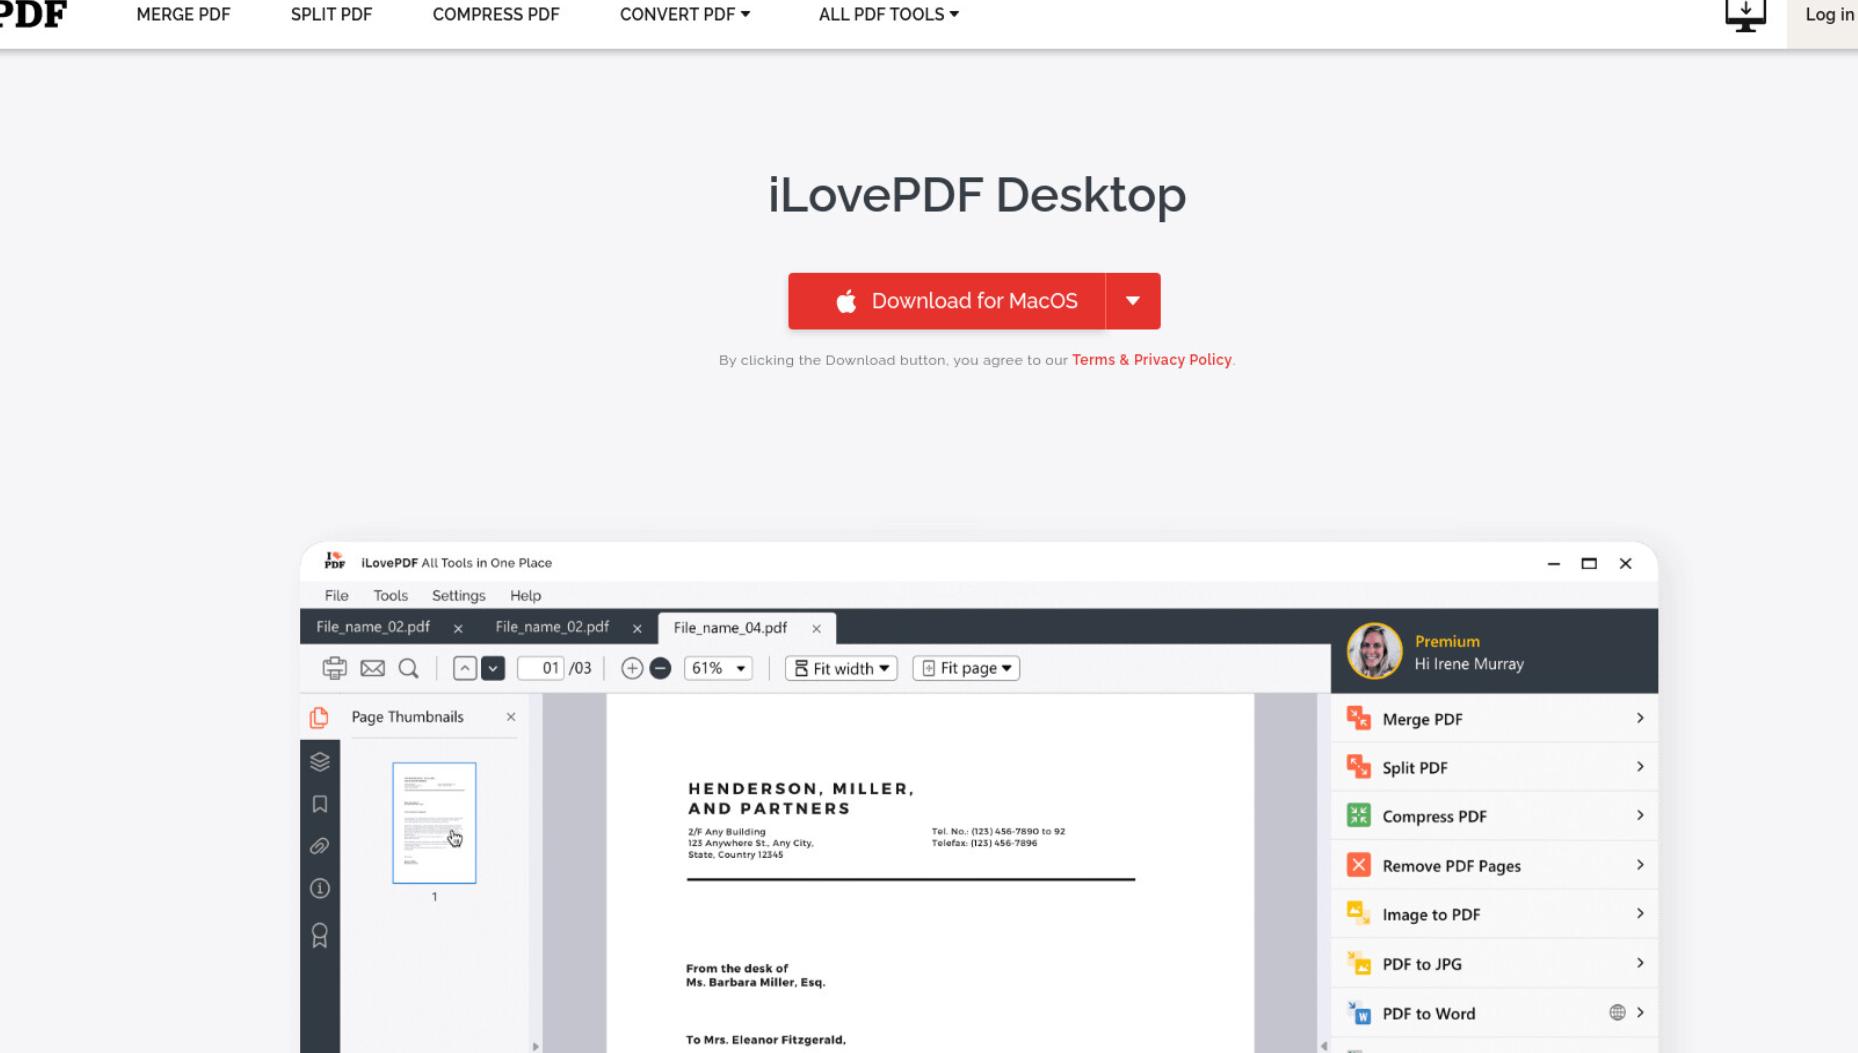
Task: Open the 61% zoom level dropdown
Action: click(x=718, y=668)
